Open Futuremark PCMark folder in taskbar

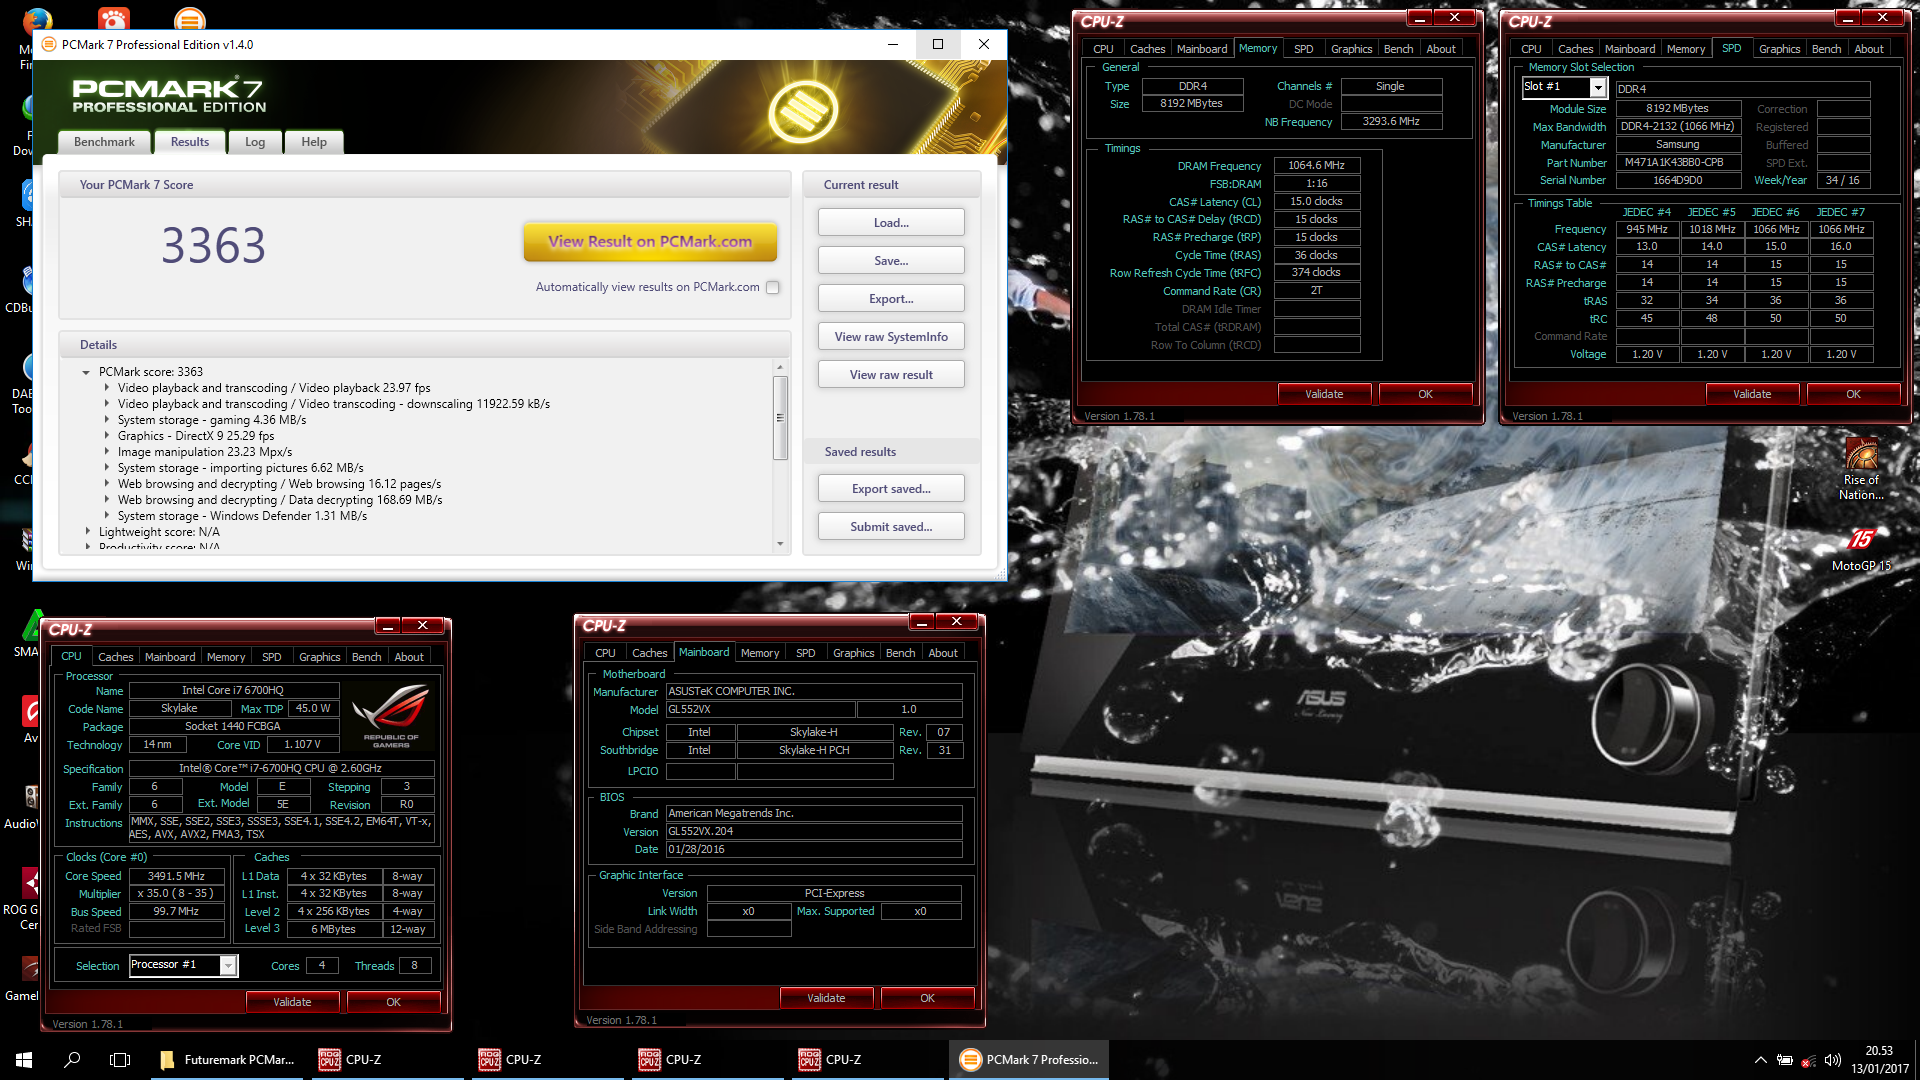click(x=228, y=1059)
